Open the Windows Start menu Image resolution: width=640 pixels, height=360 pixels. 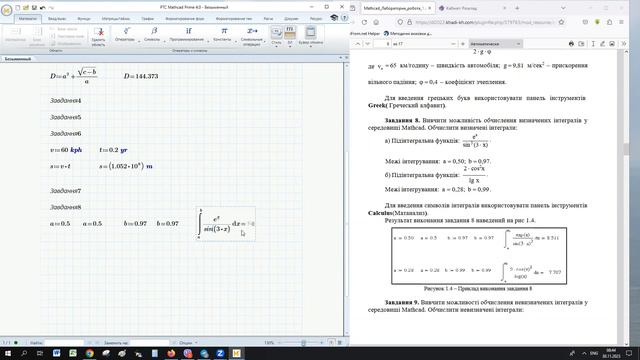pyautogui.click(x=7, y=353)
